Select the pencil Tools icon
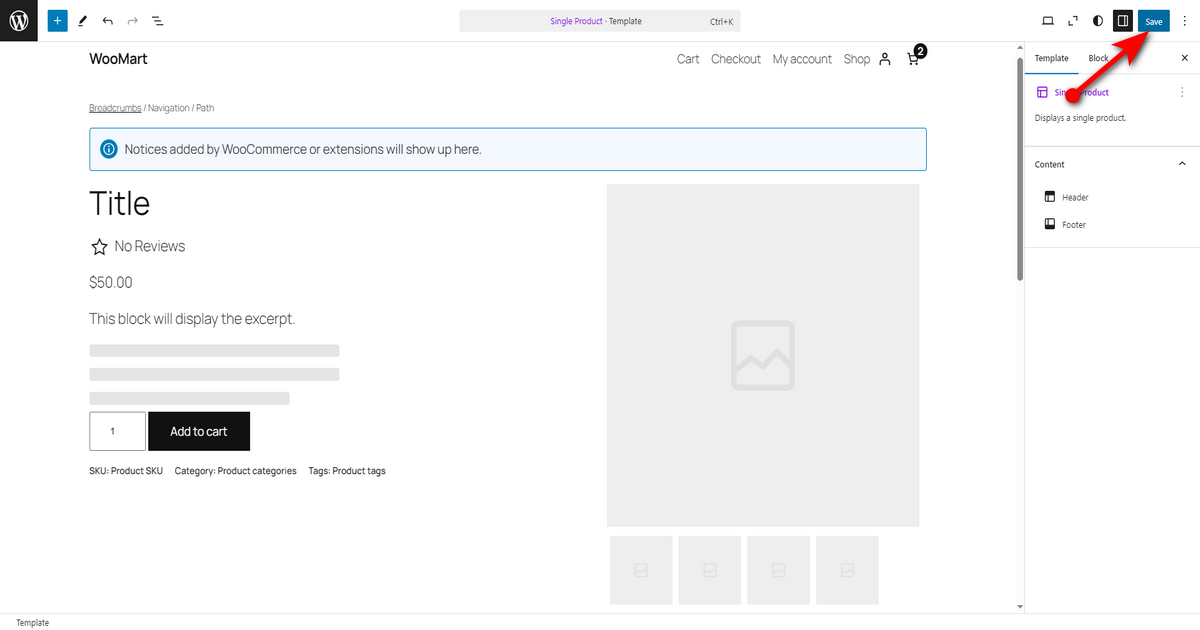This screenshot has width=1200, height=630. pyautogui.click(x=83, y=20)
